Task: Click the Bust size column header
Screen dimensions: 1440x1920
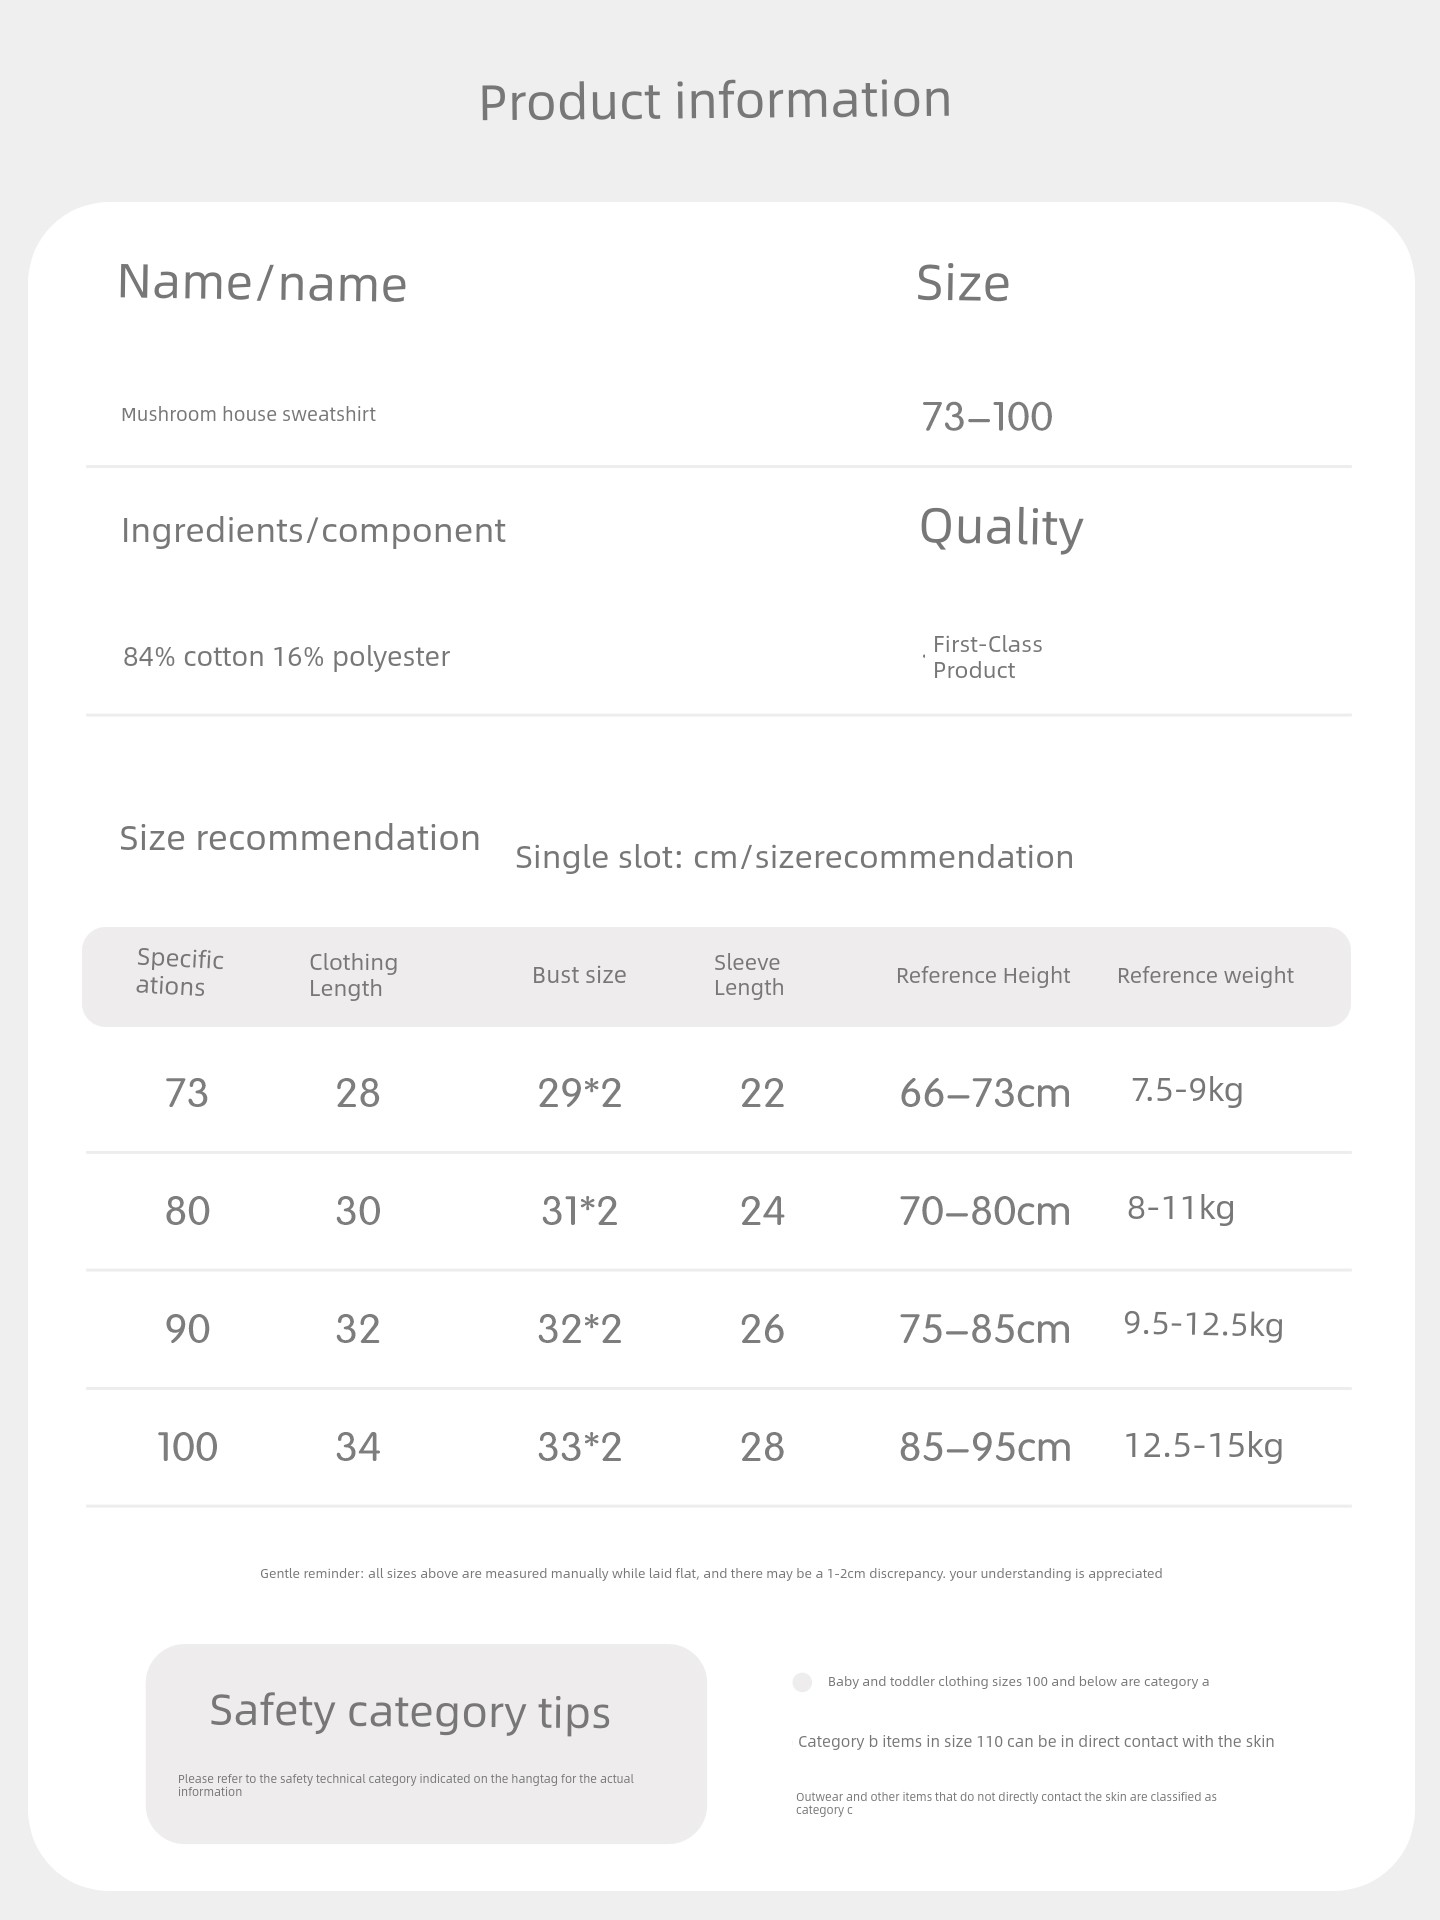Action: tap(579, 975)
